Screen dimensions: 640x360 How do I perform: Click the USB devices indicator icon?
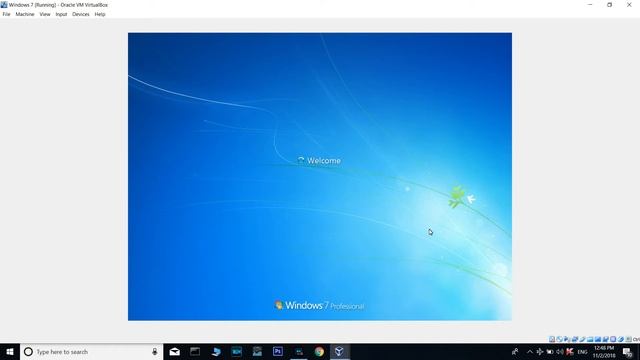pyautogui.click(x=582, y=339)
